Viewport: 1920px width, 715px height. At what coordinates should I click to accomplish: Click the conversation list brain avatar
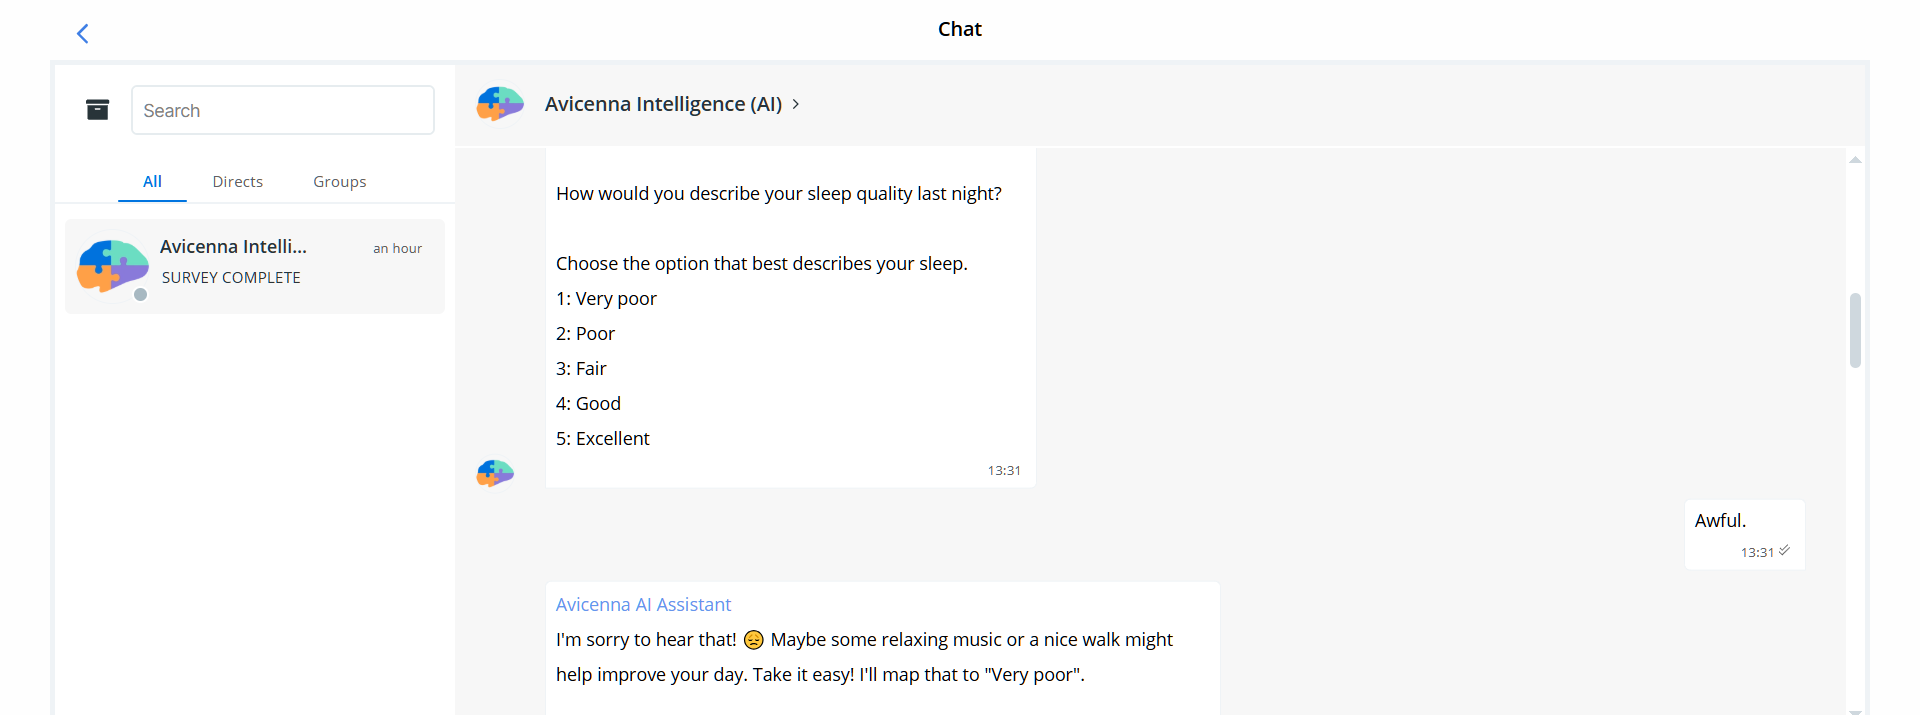pyautogui.click(x=113, y=266)
